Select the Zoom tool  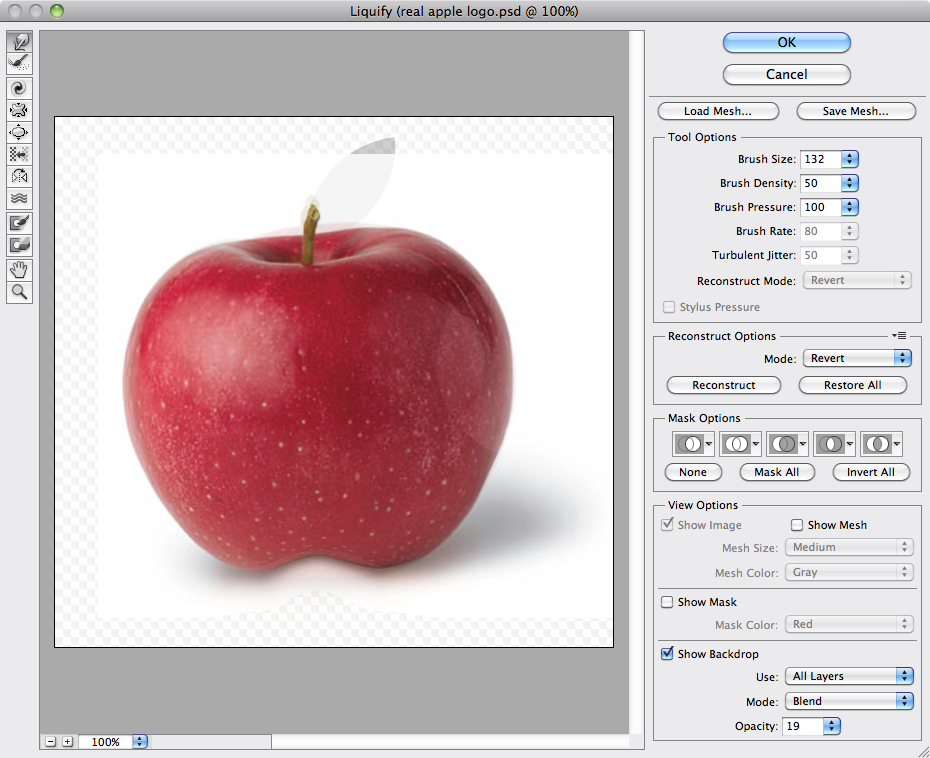(19, 292)
